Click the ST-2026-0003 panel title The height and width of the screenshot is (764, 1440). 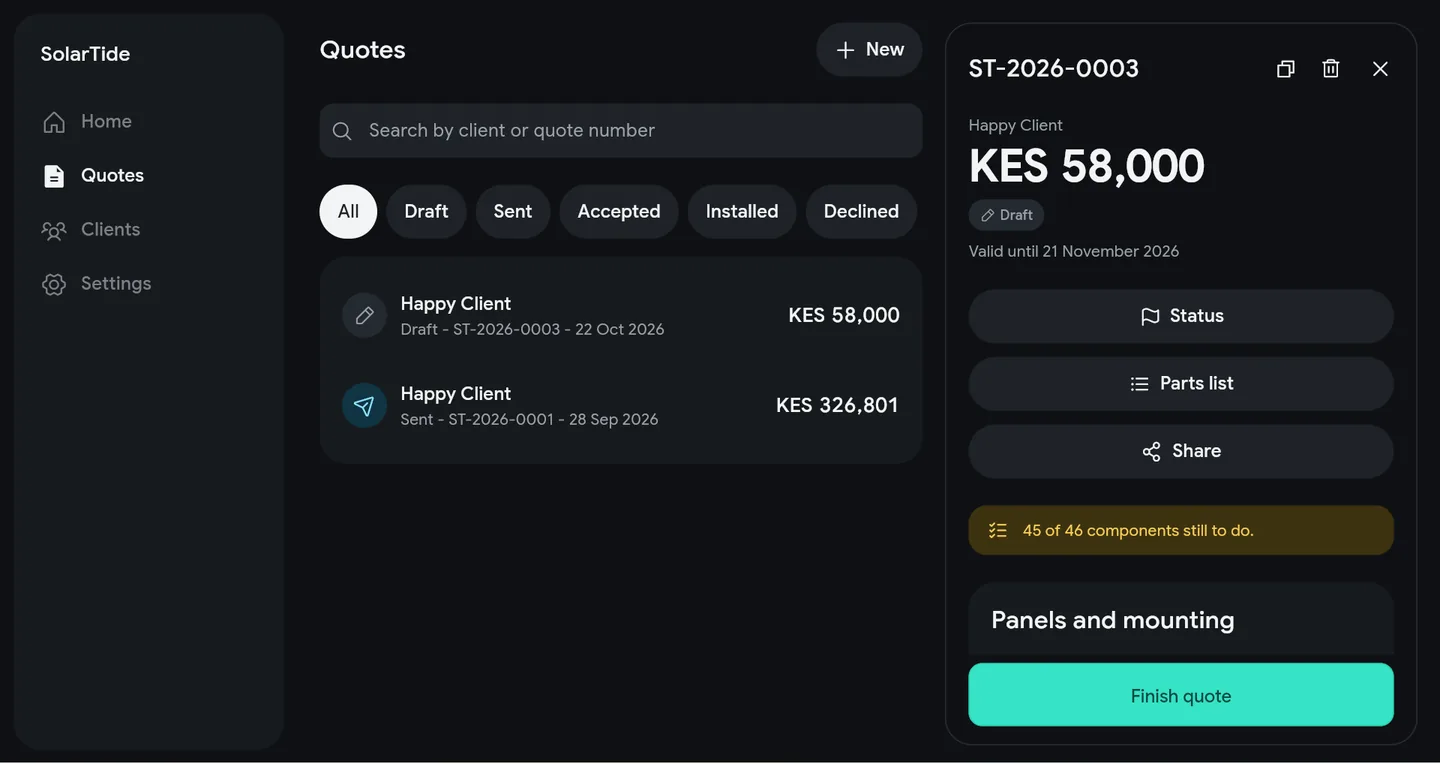point(1054,68)
